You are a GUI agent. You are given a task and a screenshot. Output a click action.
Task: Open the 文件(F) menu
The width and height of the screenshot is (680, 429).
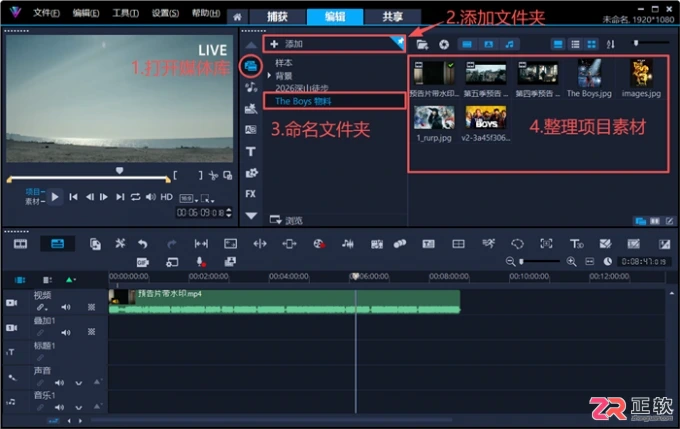pyautogui.click(x=46, y=13)
